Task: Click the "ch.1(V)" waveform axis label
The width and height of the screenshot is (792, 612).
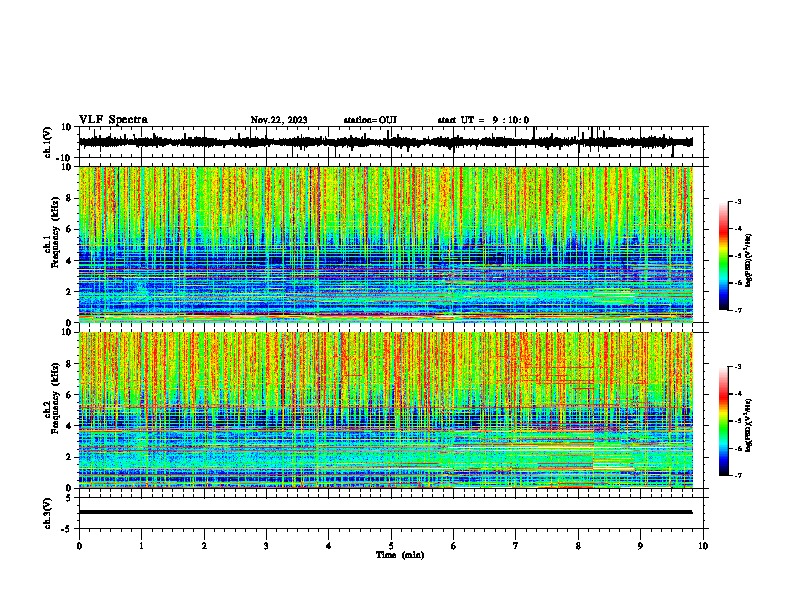Action: (48, 142)
